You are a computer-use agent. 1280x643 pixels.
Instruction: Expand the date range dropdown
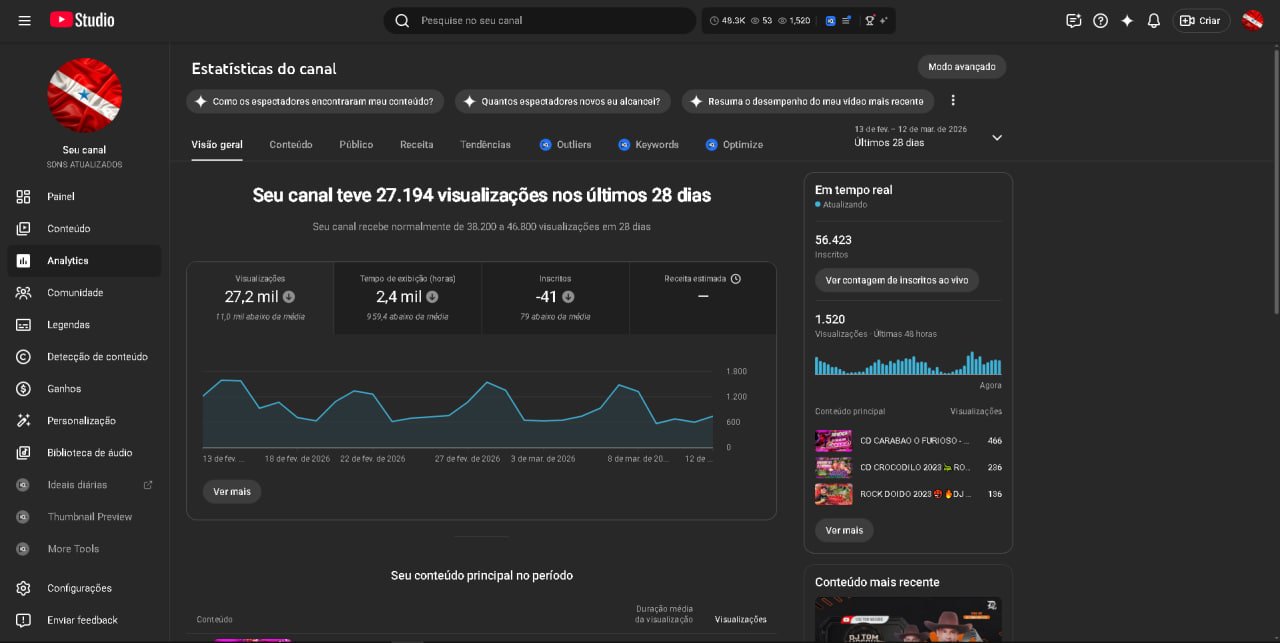pos(996,138)
